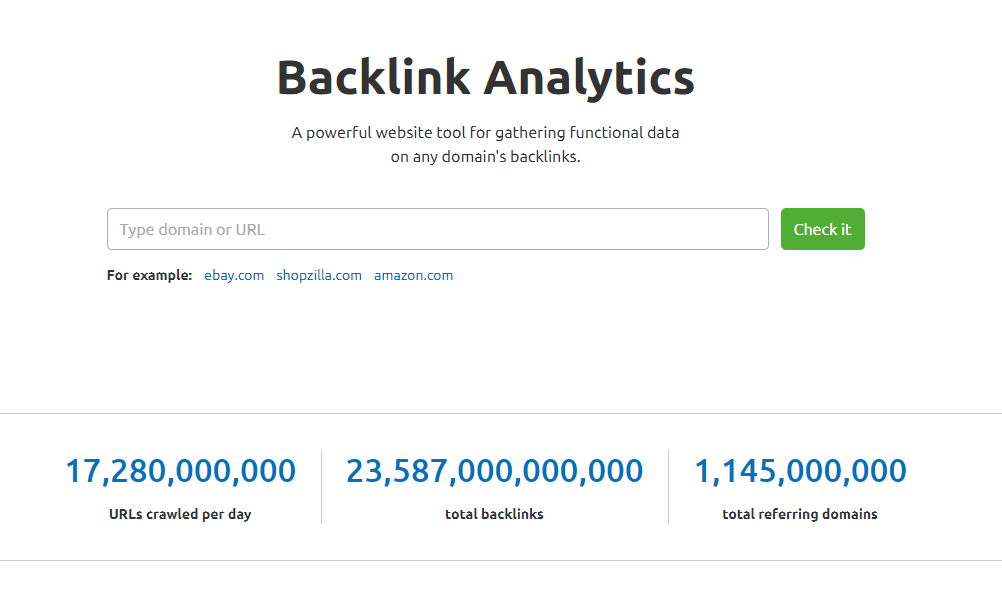1002x599 pixels.
Task: Click the 17,280,000,000 statistic number
Action: point(180,471)
